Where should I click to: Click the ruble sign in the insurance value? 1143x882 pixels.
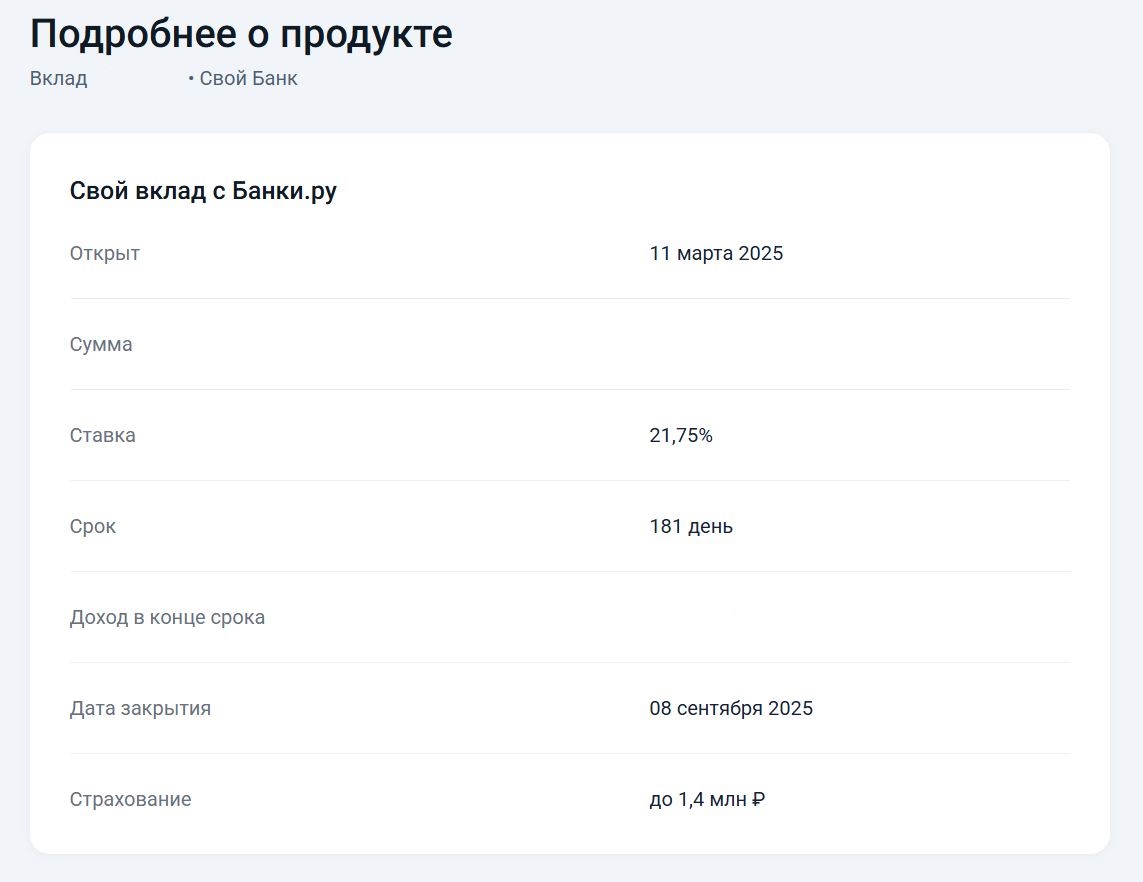[758, 800]
